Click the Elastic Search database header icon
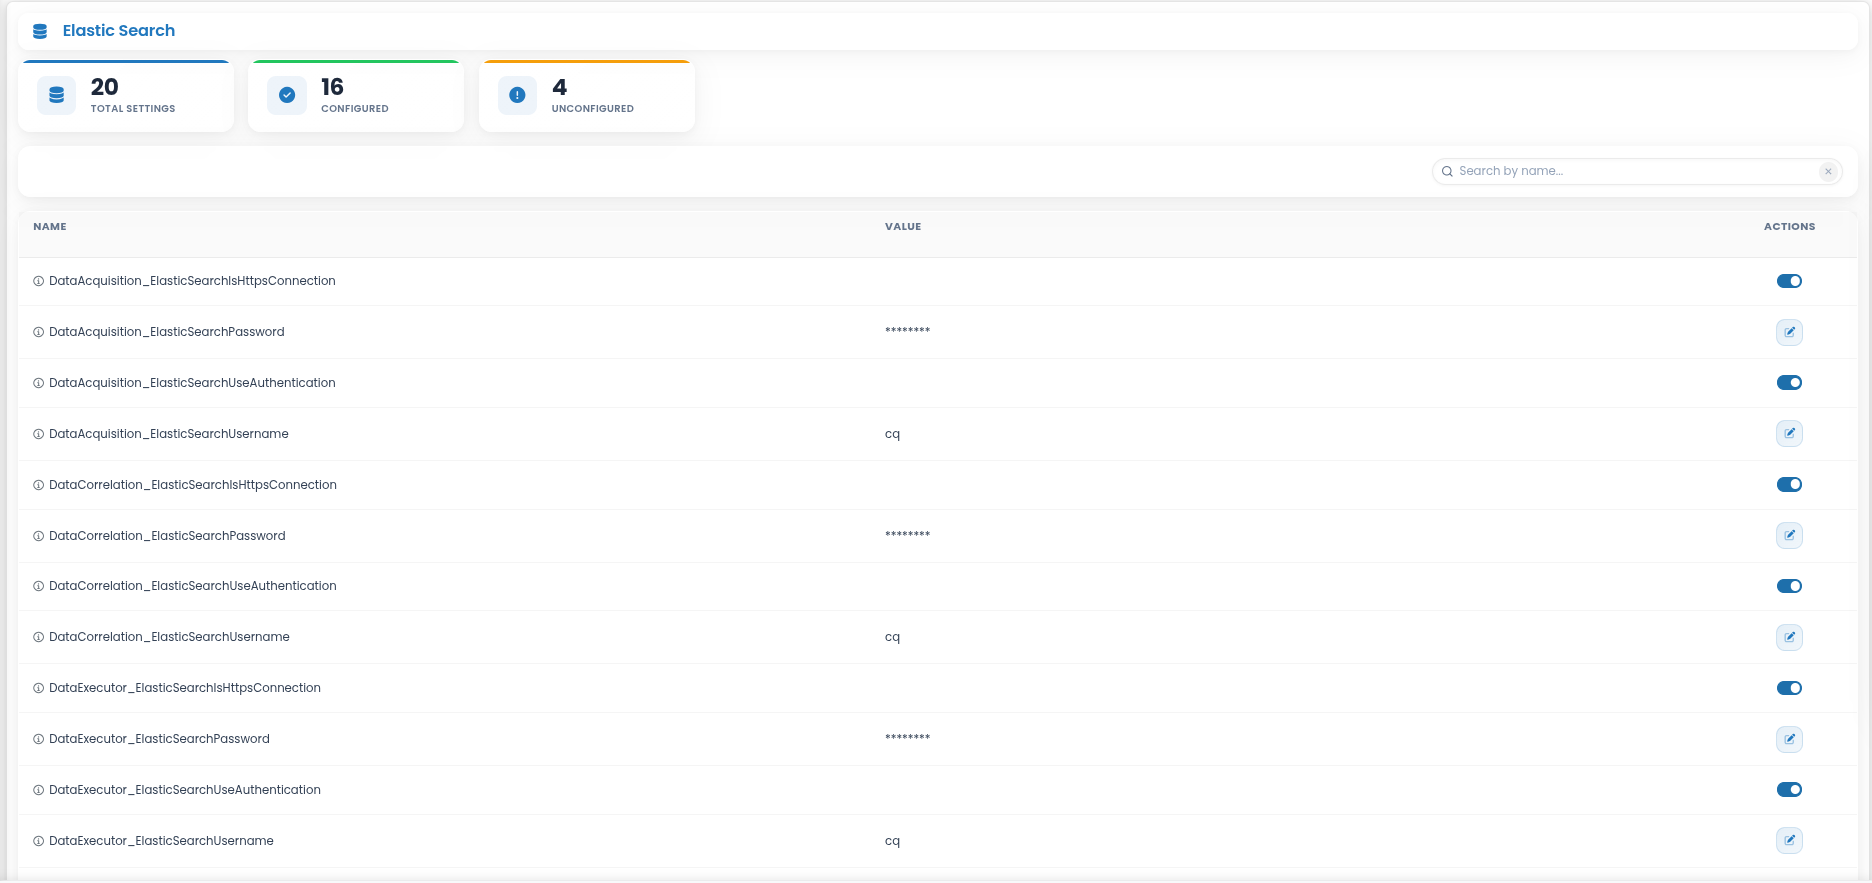This screenshot has width=1872, height=883. [40, 31]
